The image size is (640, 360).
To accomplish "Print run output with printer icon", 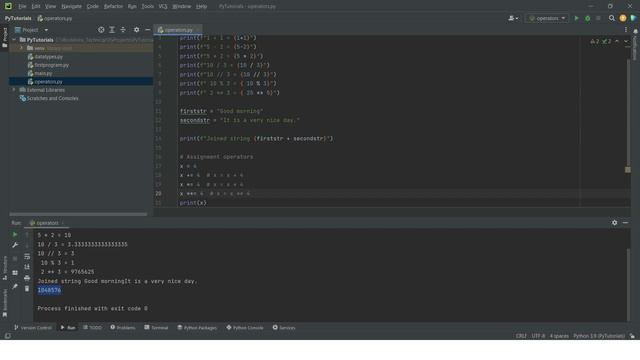I will pyautogui.click(x=27, y=278).
